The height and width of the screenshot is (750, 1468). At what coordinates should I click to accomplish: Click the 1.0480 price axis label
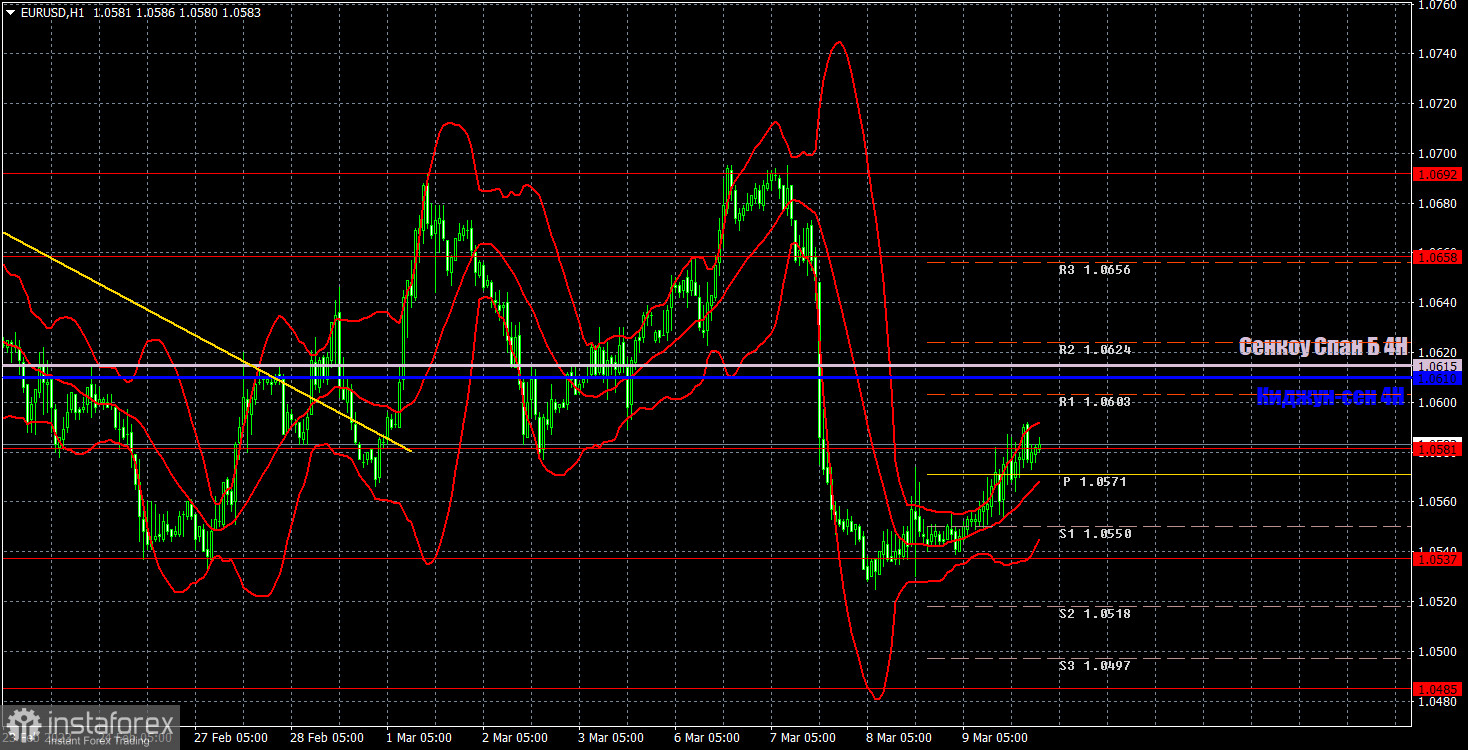coord(1437,702)
